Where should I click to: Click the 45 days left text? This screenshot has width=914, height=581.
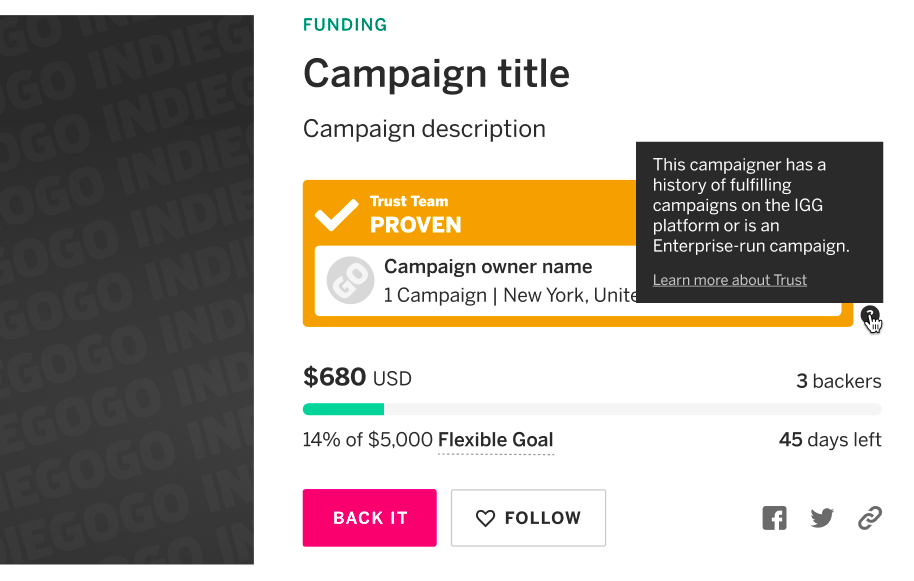coord(830,440)
